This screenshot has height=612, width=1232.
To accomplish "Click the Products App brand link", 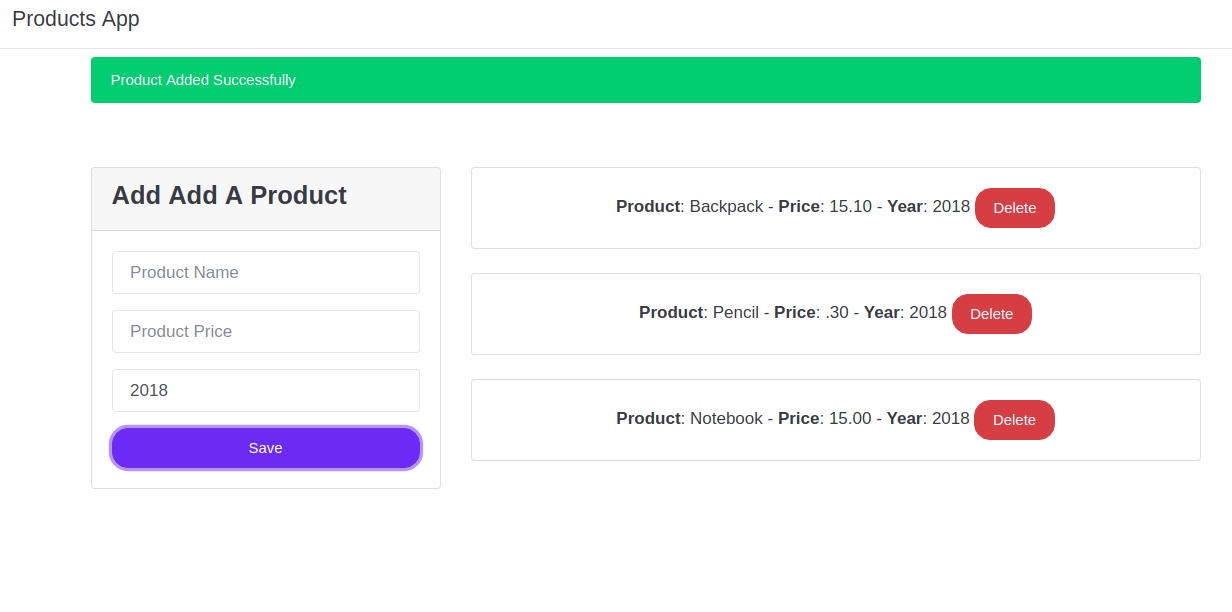I will click(76, 19).
